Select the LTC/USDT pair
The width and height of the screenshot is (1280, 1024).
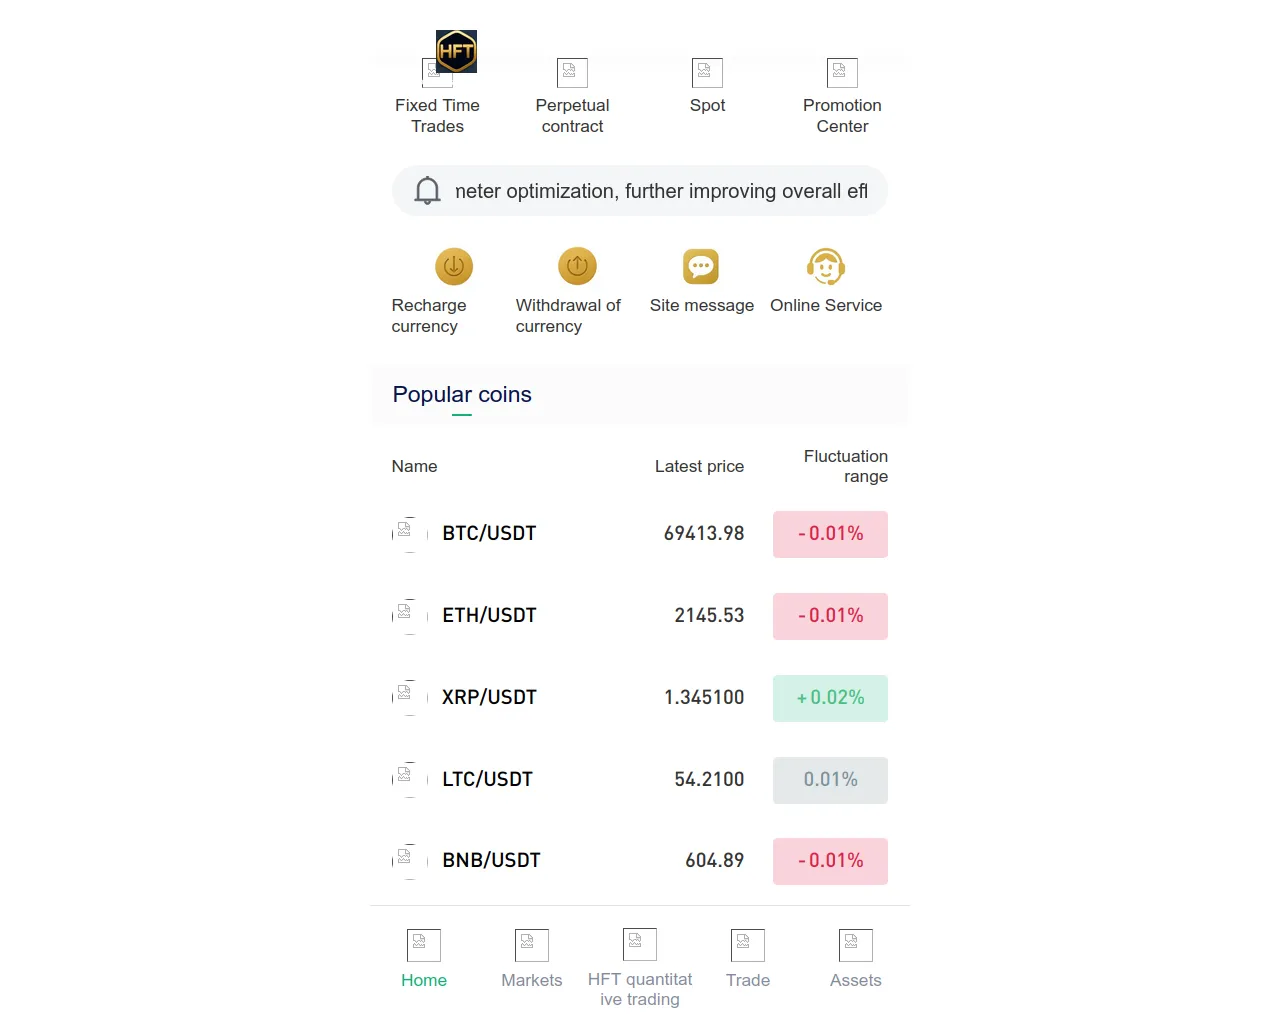click(488, 780)
